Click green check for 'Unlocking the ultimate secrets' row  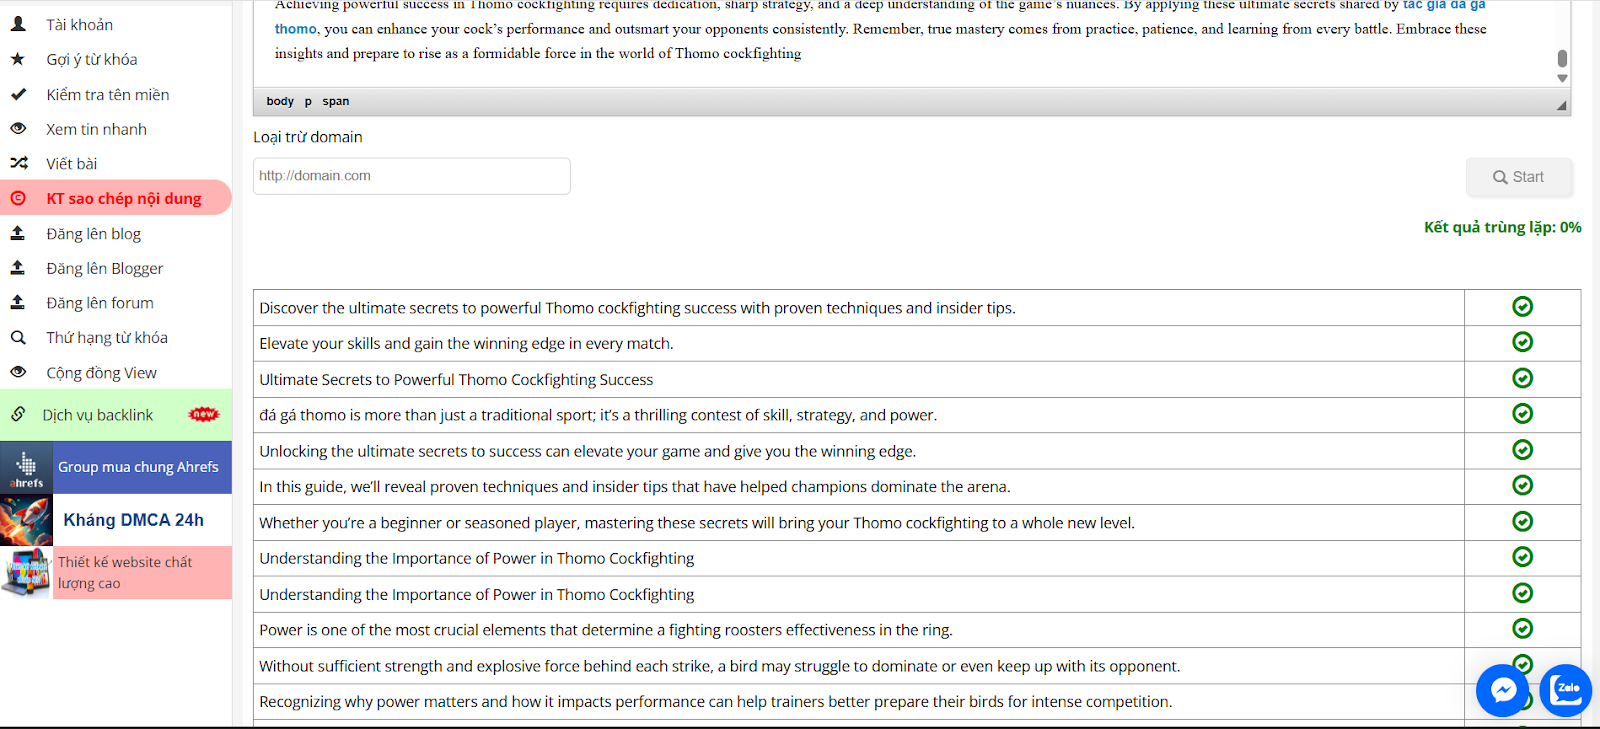1523,450
